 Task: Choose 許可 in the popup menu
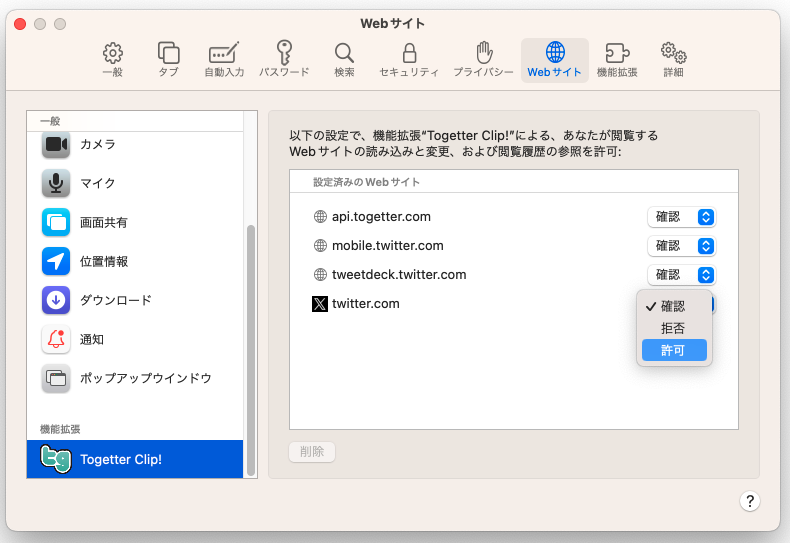(673, 350)
